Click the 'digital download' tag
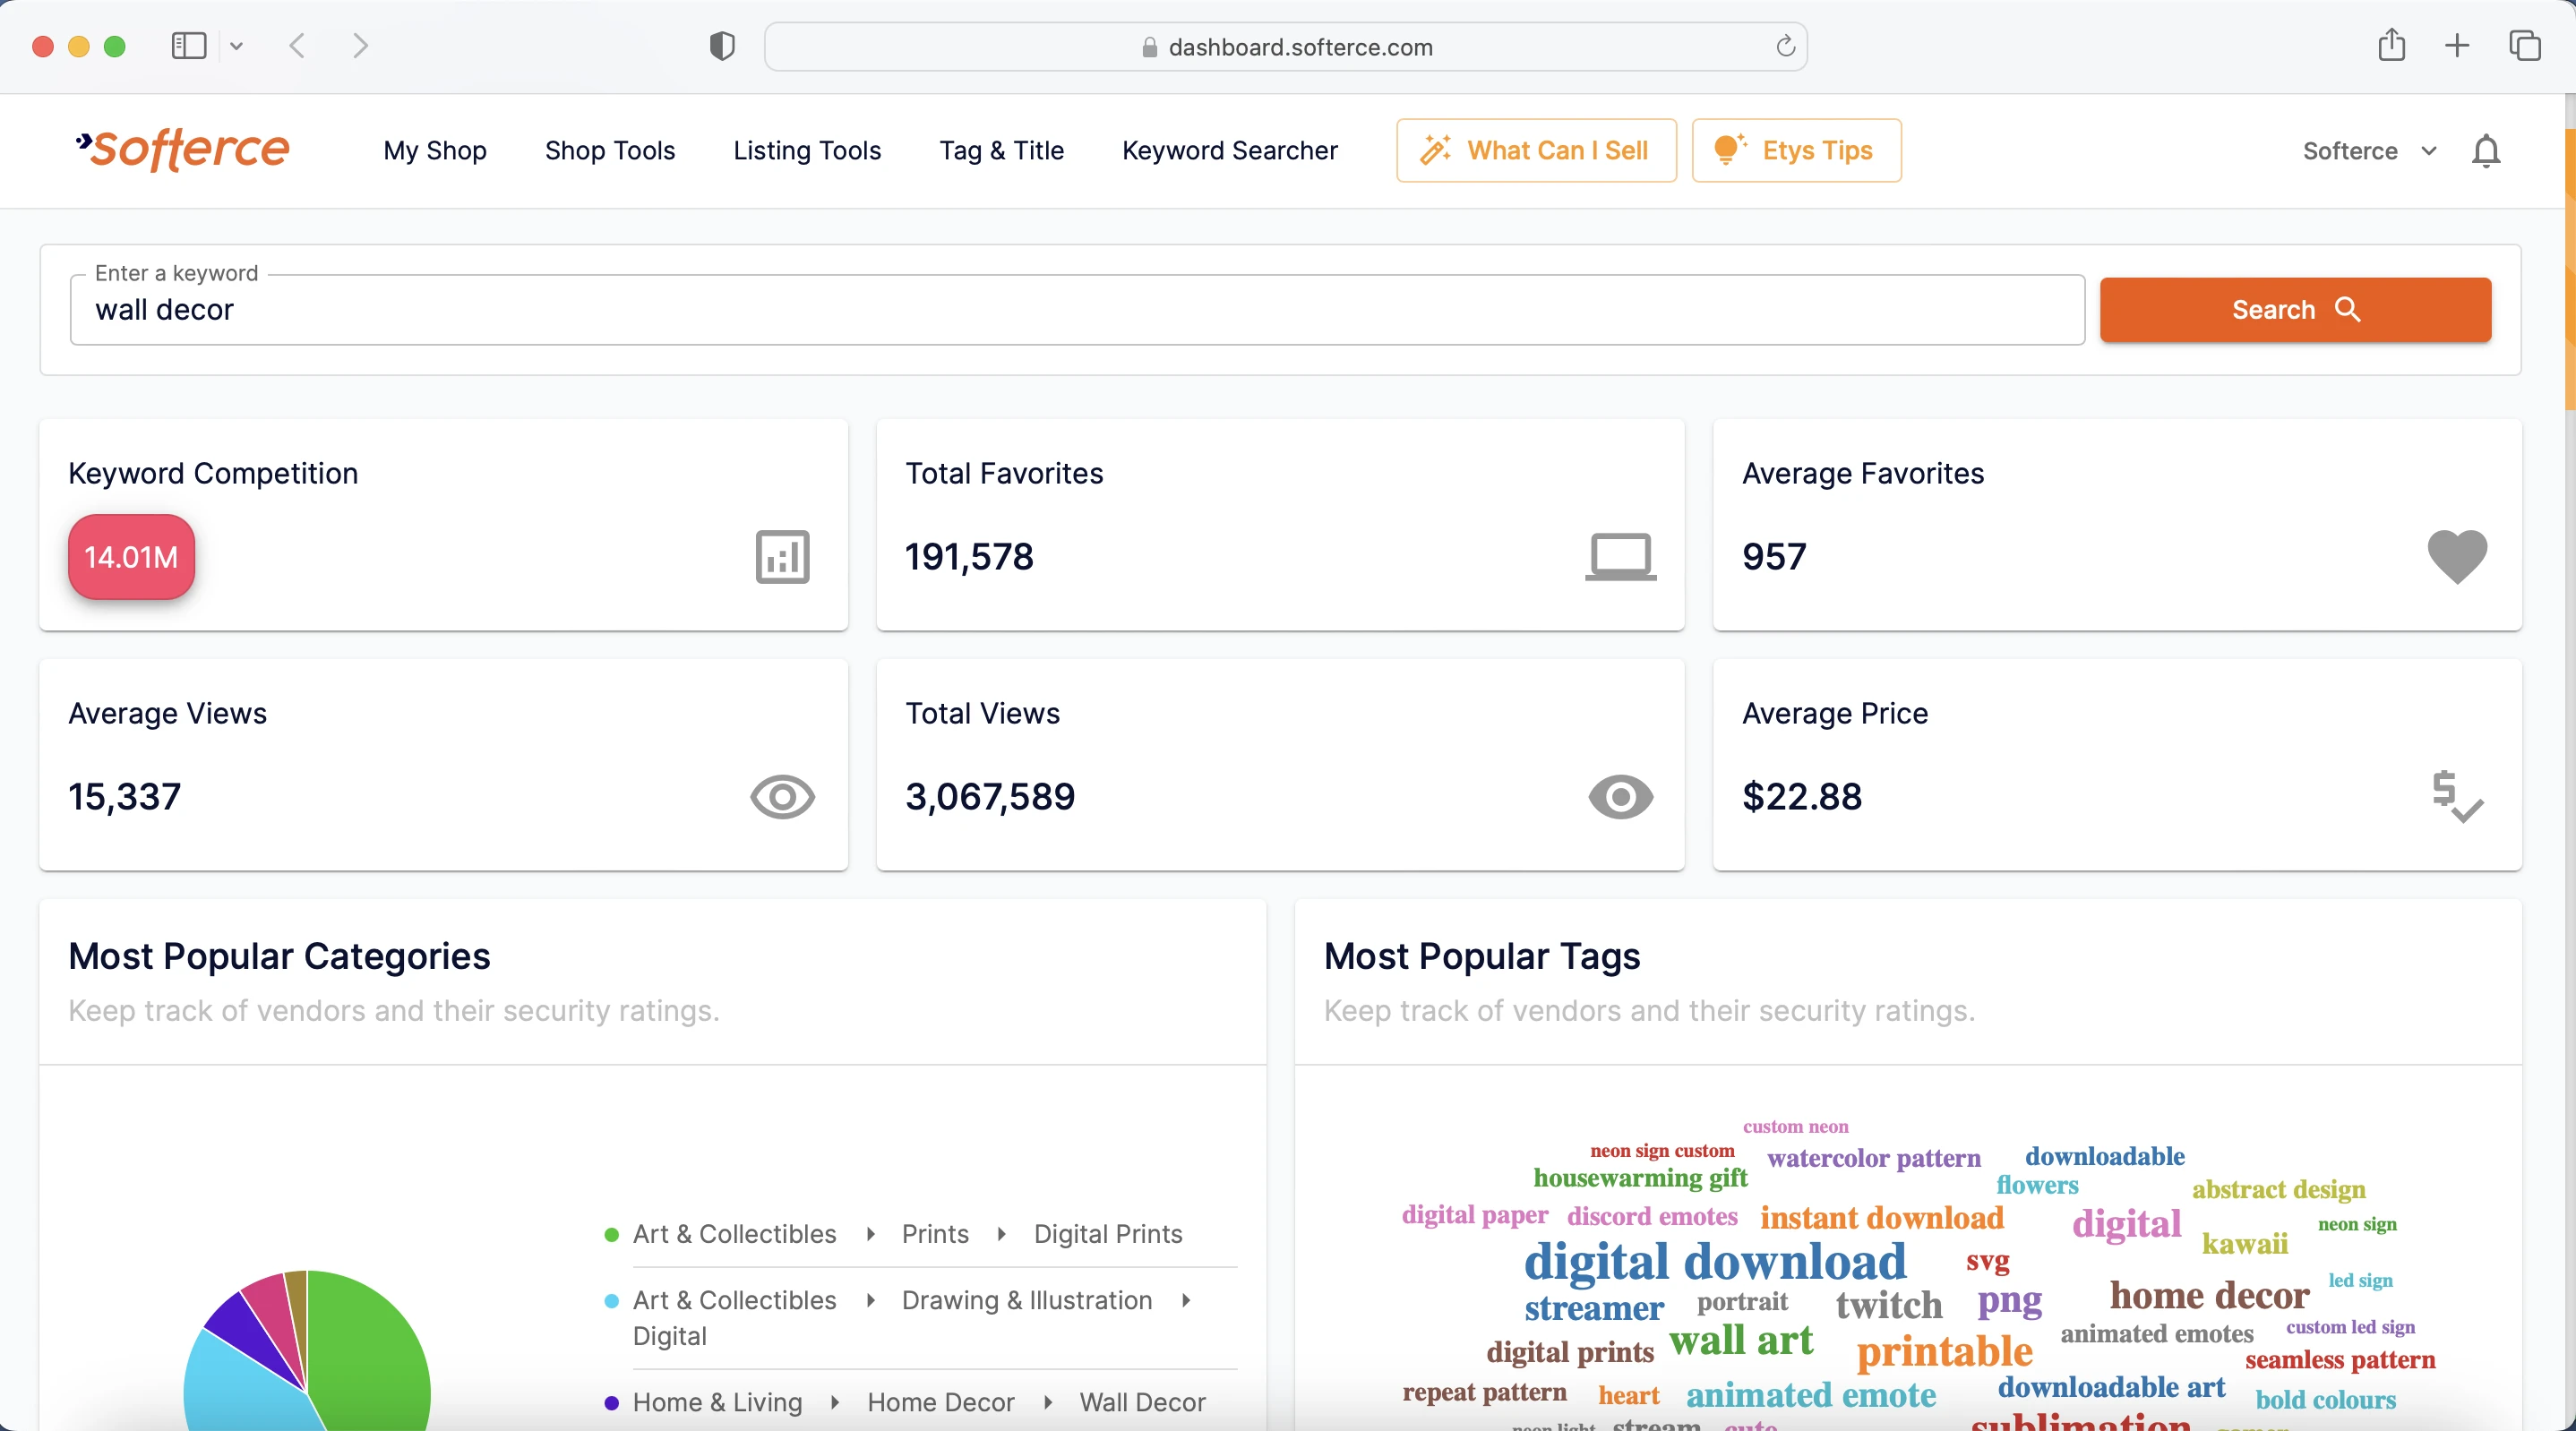The width and height of the screenshot is (2576, 1431). click(1714, 1262)
